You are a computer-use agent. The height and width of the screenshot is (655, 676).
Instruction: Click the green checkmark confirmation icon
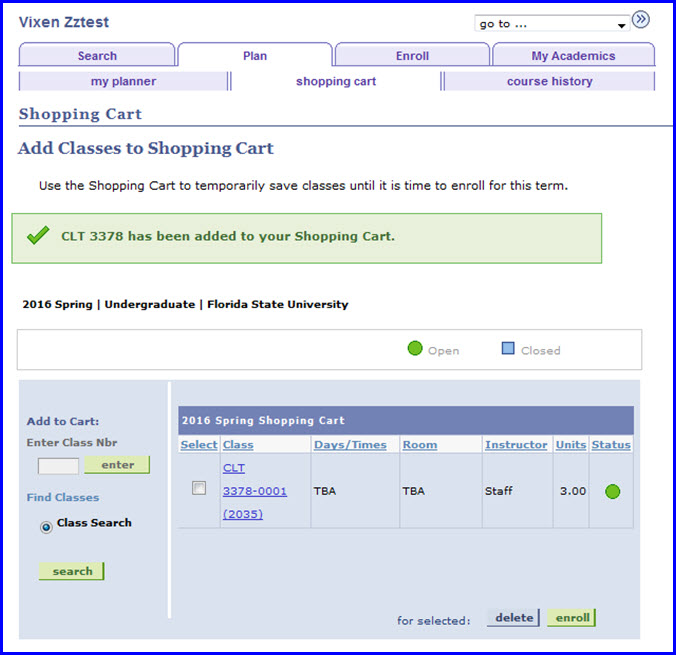38,235
